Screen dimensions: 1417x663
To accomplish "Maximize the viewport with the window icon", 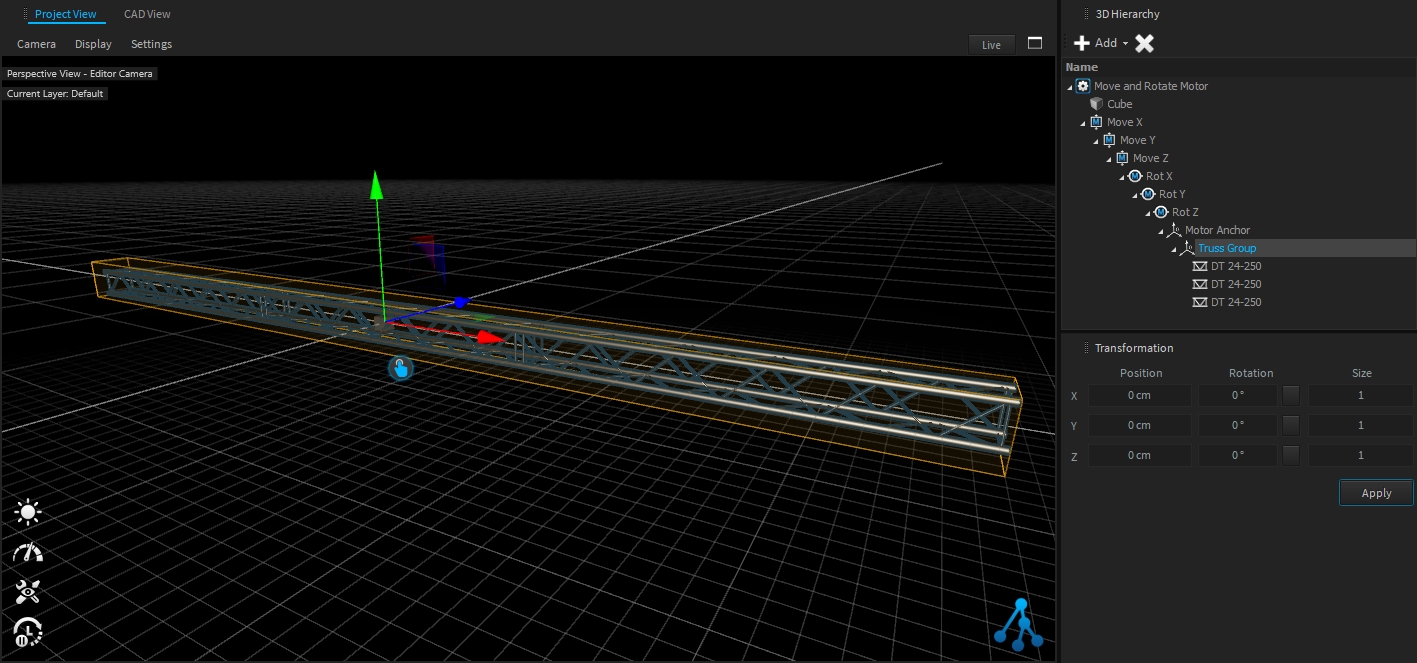I will coord(1035,44).
